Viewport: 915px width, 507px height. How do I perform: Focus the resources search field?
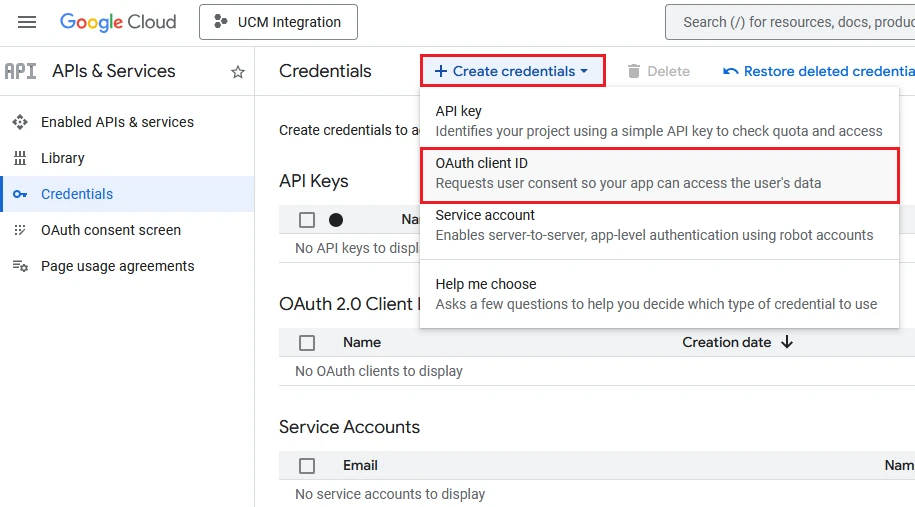[790, 22]
